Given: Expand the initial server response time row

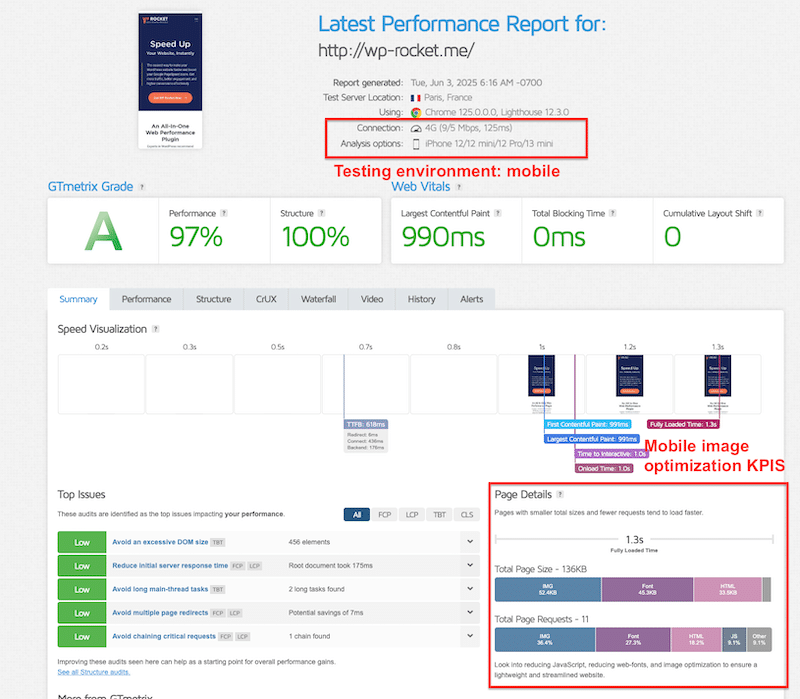Looking at the screenshot, I should tap(470, 565).
